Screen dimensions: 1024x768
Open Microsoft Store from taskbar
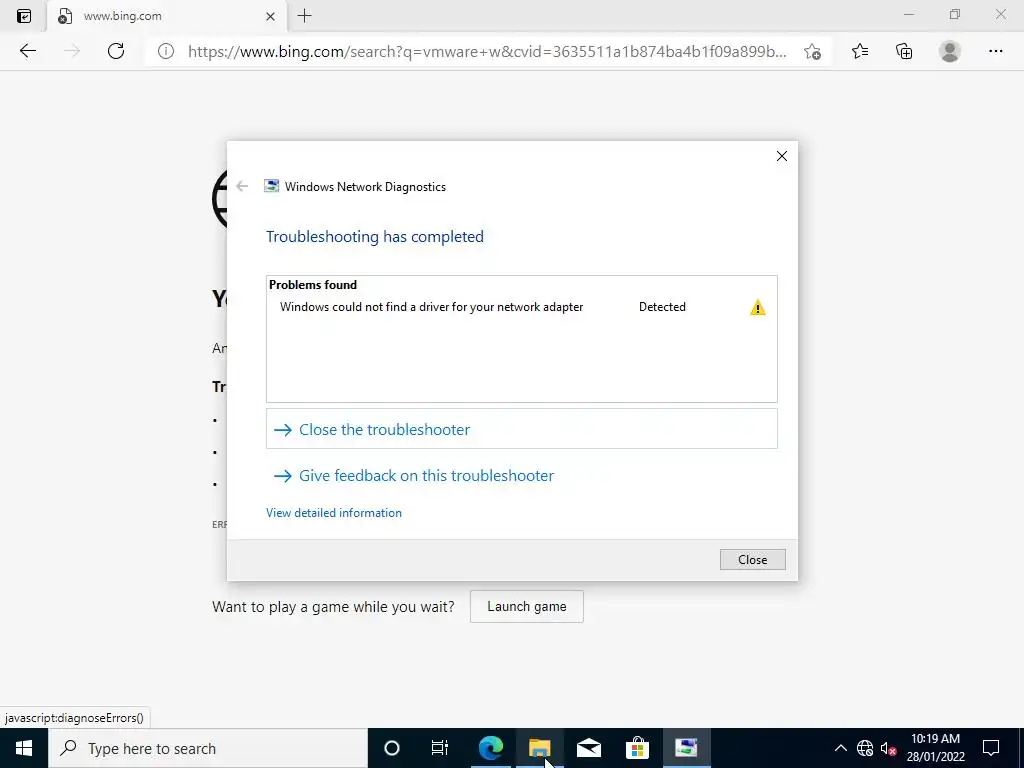pyautogui.click(x=637, y=748)
